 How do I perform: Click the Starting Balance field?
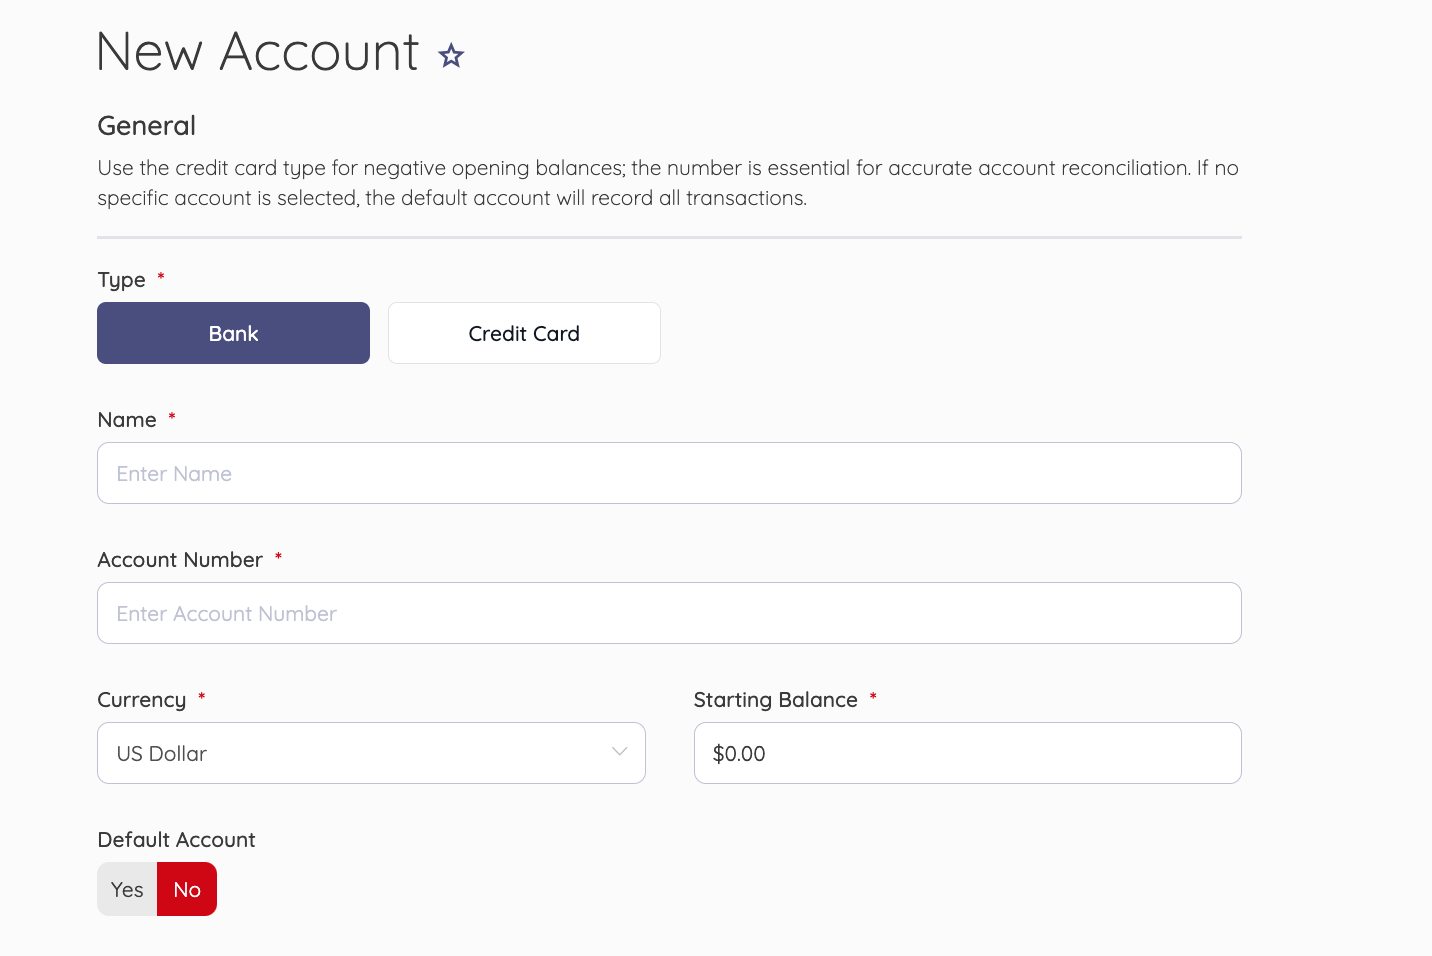pos(967,753)
